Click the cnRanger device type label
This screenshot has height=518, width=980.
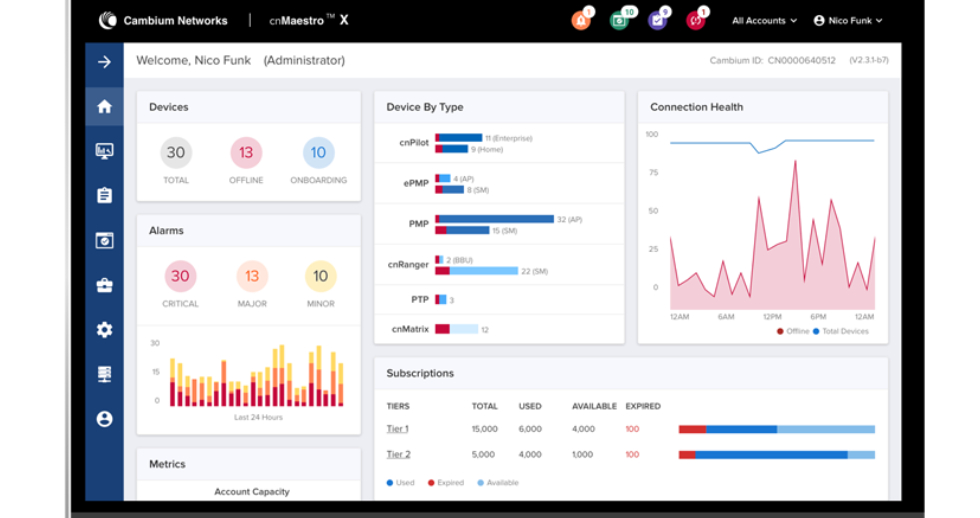click(408, 265)
